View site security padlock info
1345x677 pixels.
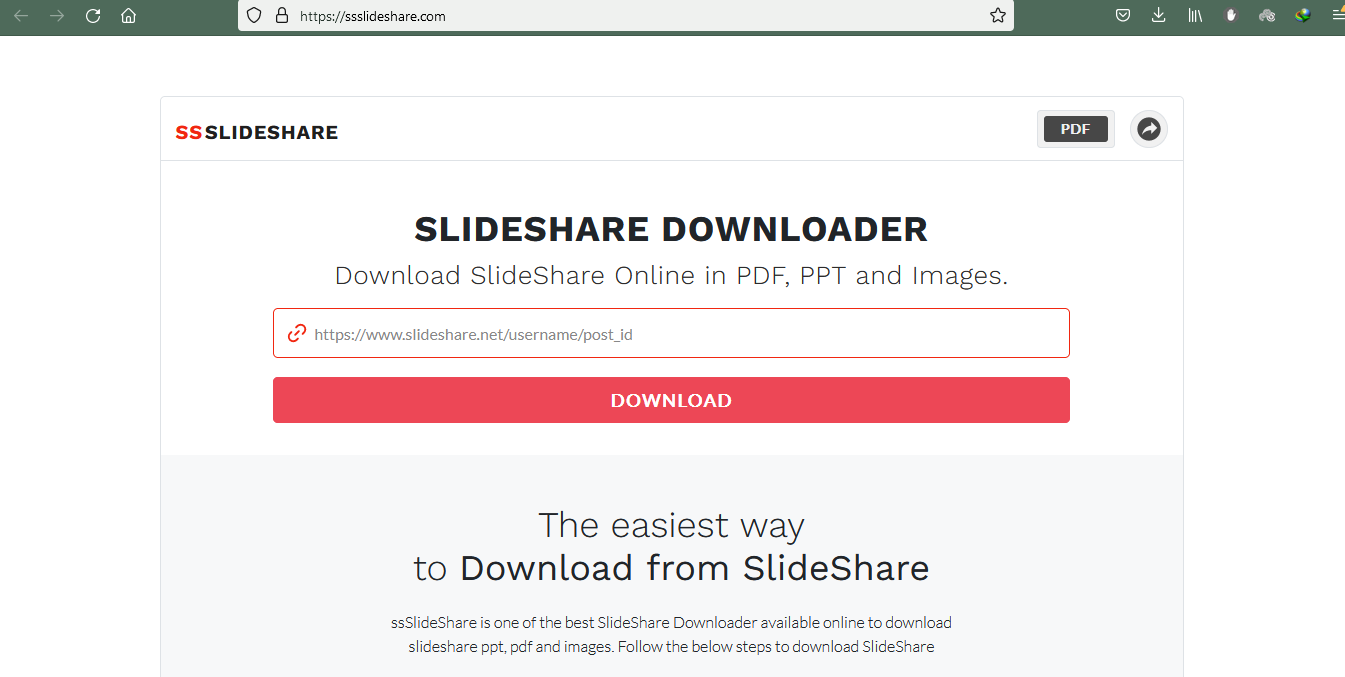click(x=281, y=16)
